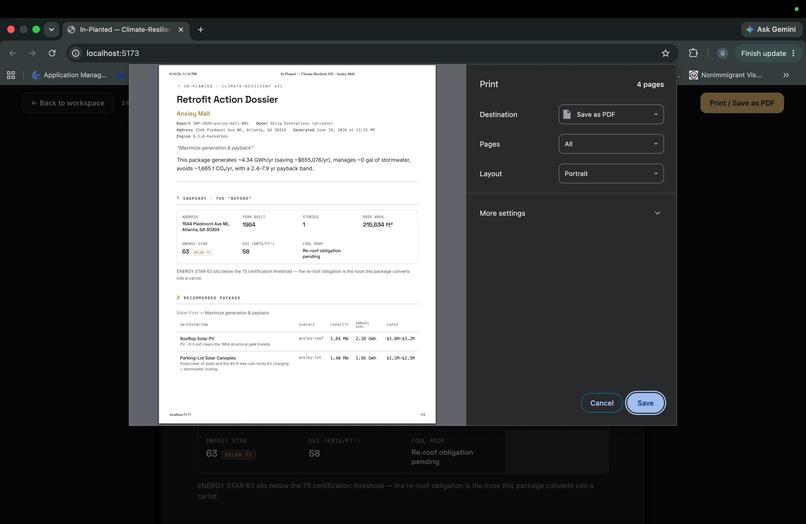Click the site info icon in address bar

coord(76,53)
